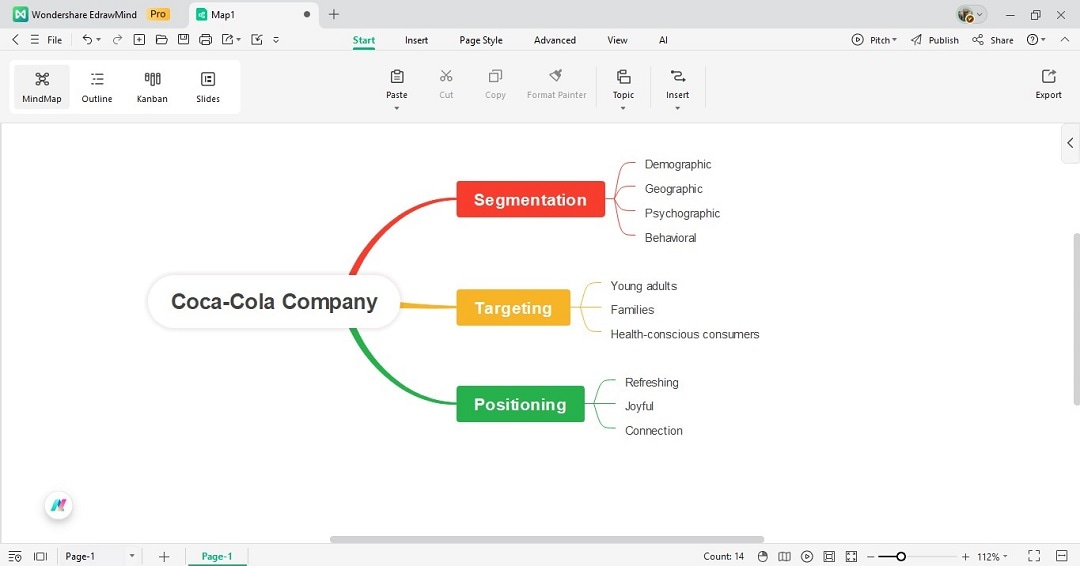Screen dimensions: 1080x566
Task: Click the Share button
Action: [x=993, y=40]
